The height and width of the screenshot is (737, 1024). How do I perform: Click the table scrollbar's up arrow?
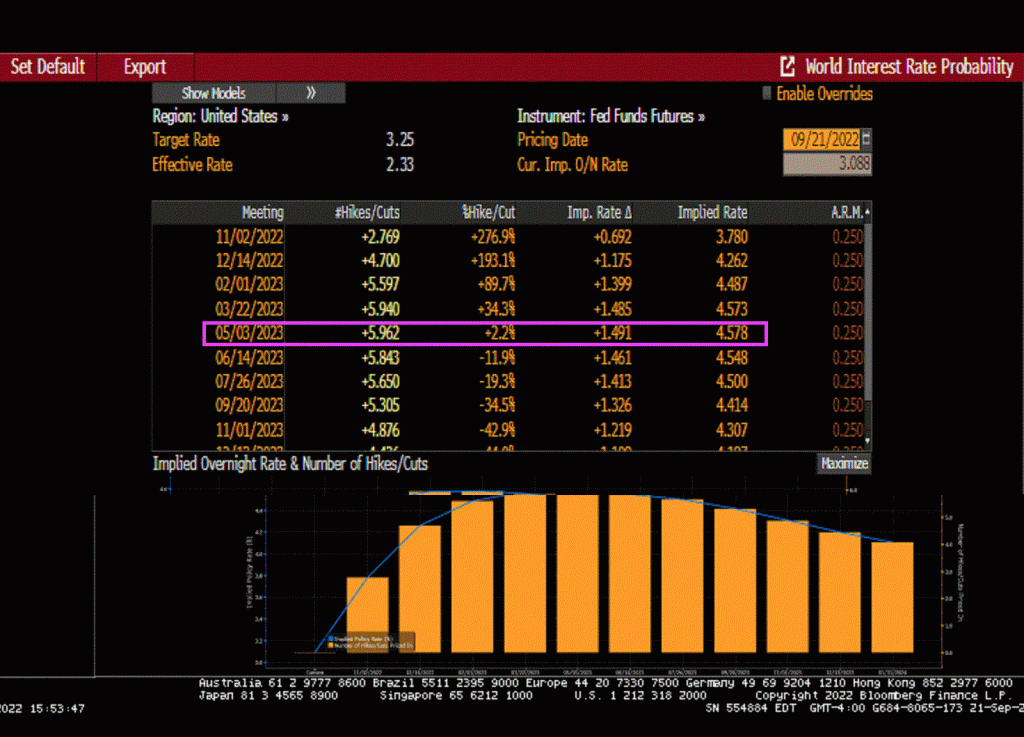[x=867, y=213]
